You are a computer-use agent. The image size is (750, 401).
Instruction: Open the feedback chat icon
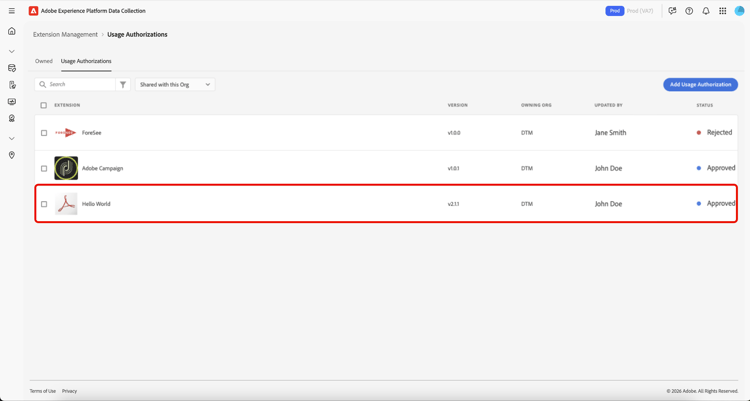pyautogui.click(x=673, y=11)
